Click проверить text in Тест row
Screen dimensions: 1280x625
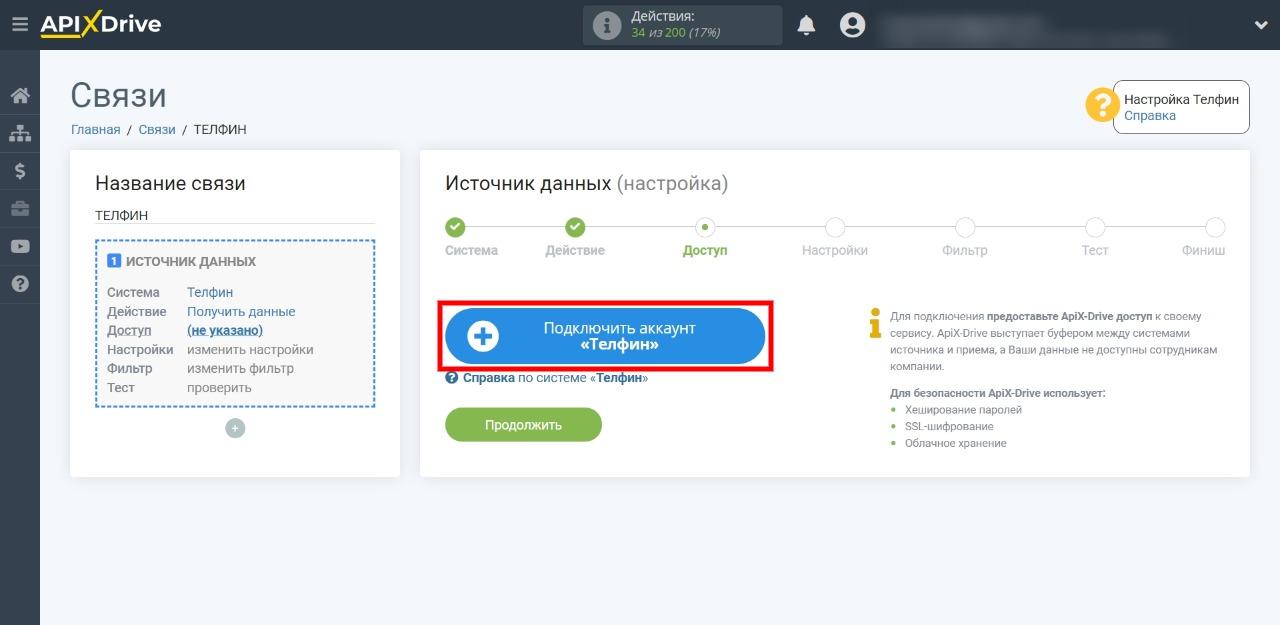click(x=219, y=388)
